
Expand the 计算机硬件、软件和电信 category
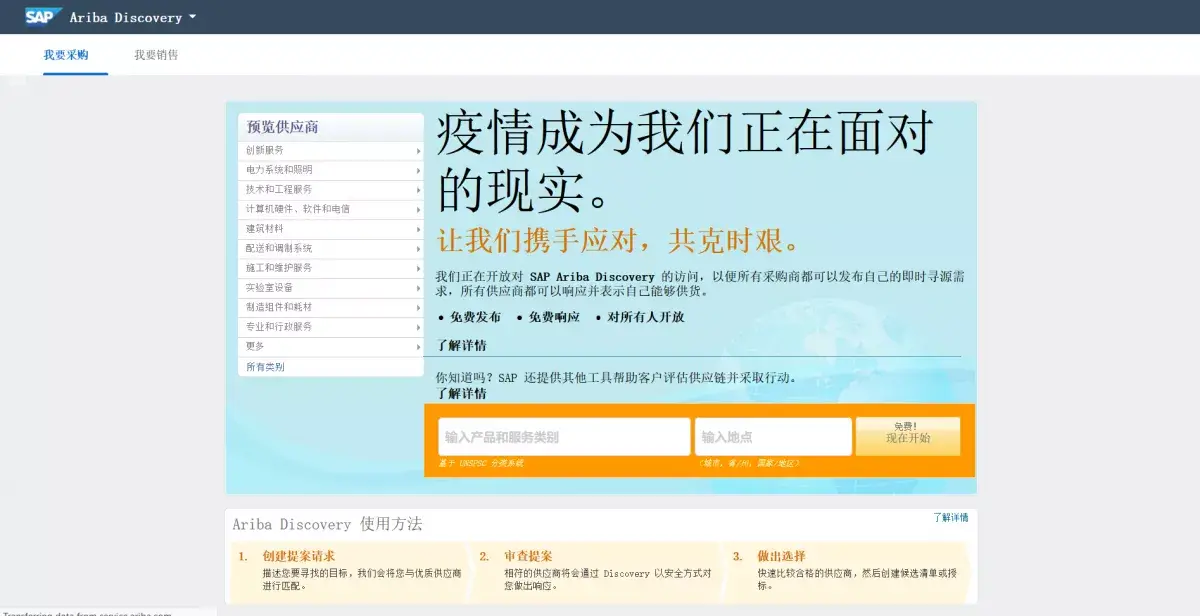click(x=331, y=209)
